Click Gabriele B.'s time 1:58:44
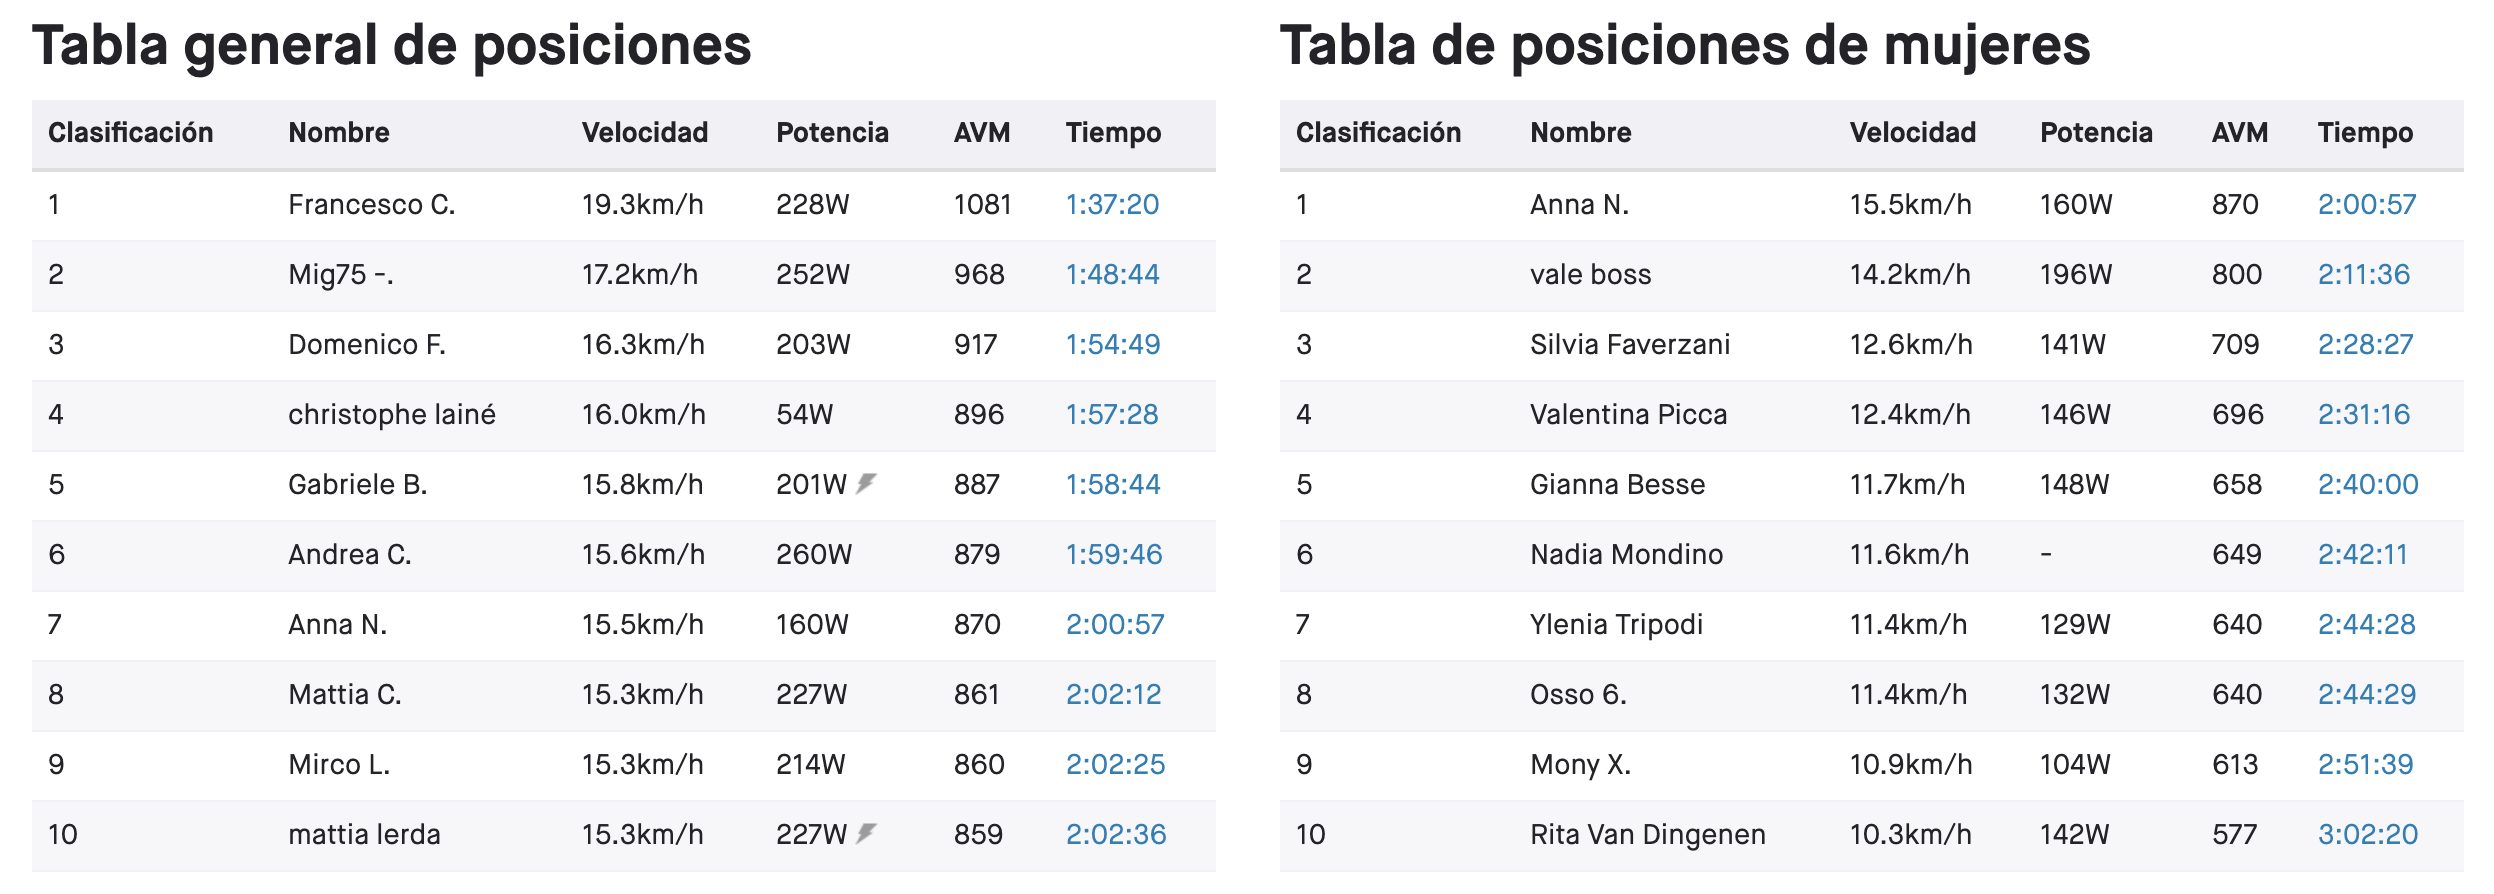2494x894 pixels. coord(1113,485)
